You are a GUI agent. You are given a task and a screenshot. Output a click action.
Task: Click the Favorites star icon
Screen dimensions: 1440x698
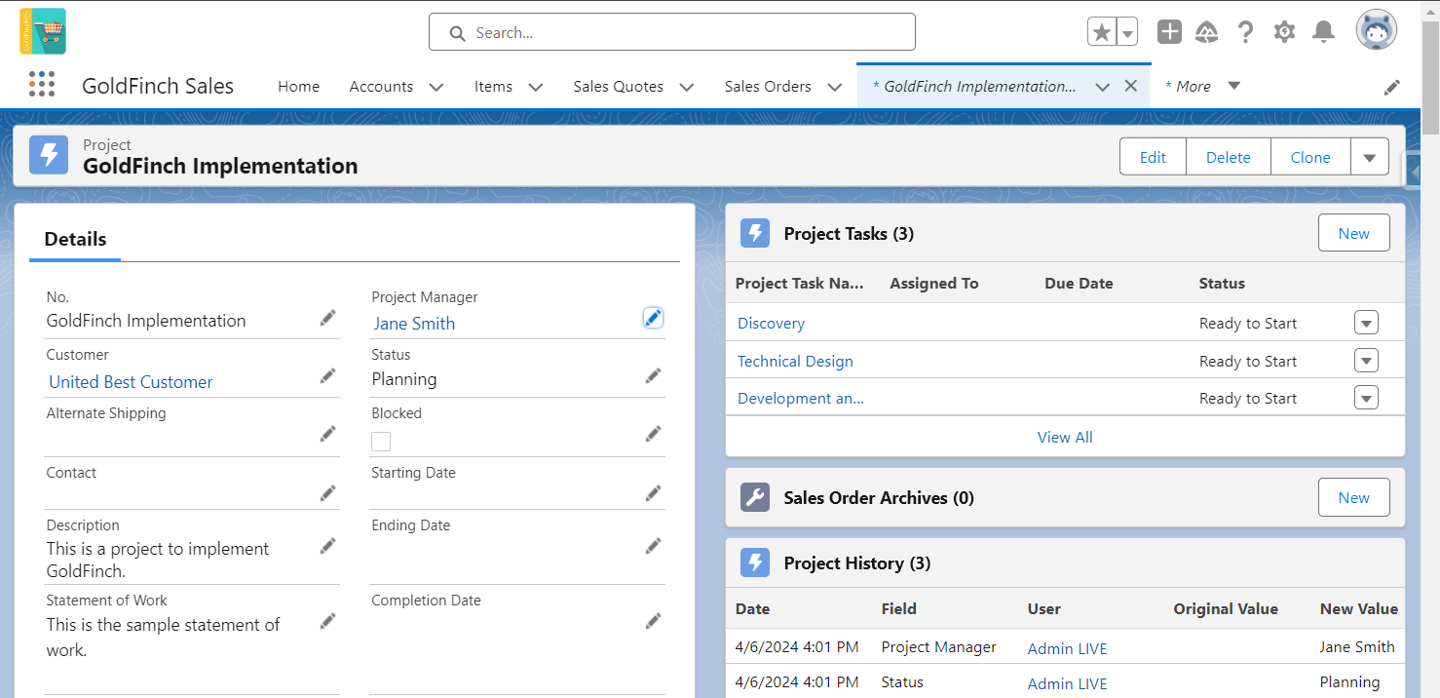click(x=1102, y=32)
